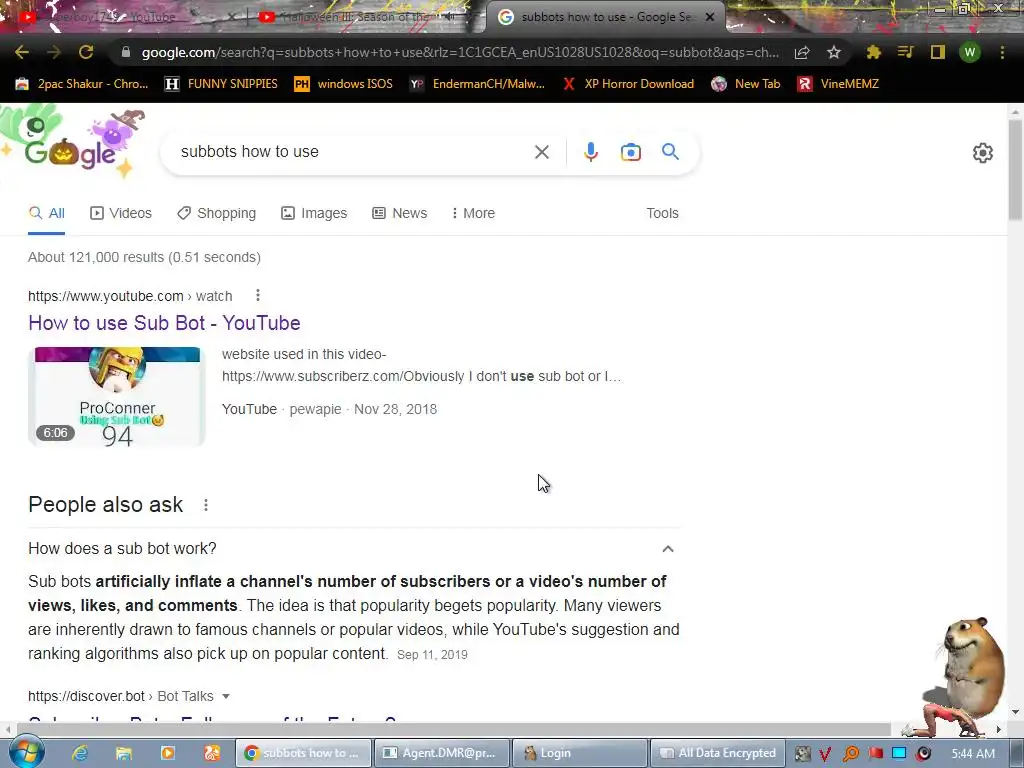
Task: Switch to the All Data Encrypted taskbar window
Action: point(718,753)
